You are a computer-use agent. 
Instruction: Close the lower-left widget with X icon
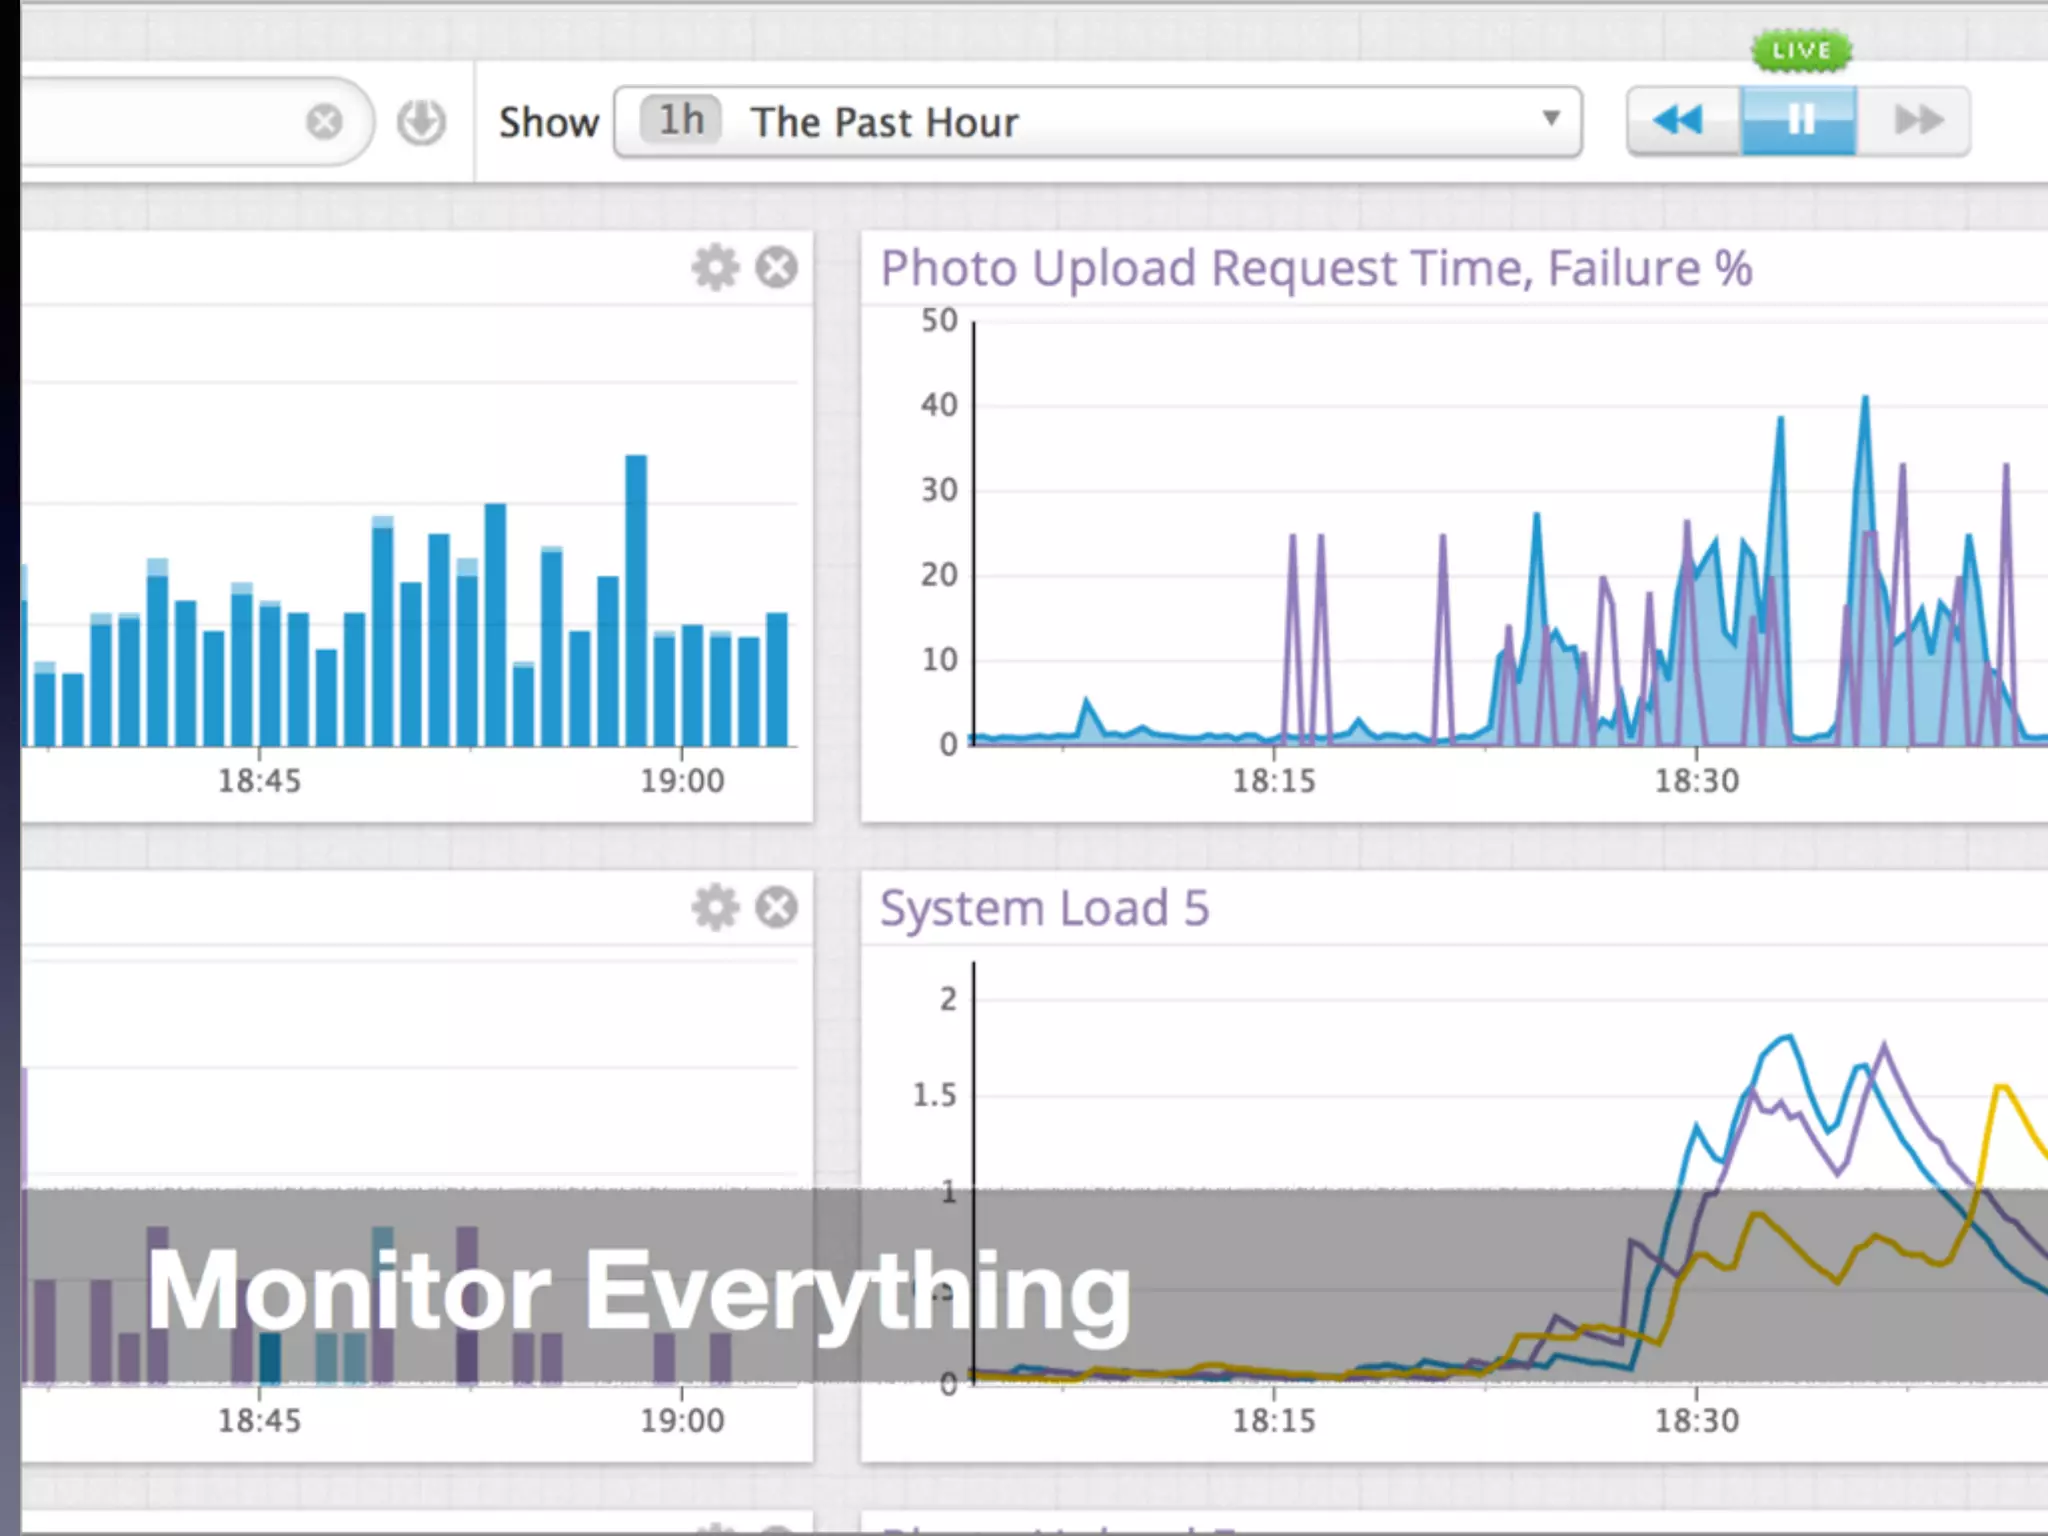pyautogui.click(x=776, y=908)
